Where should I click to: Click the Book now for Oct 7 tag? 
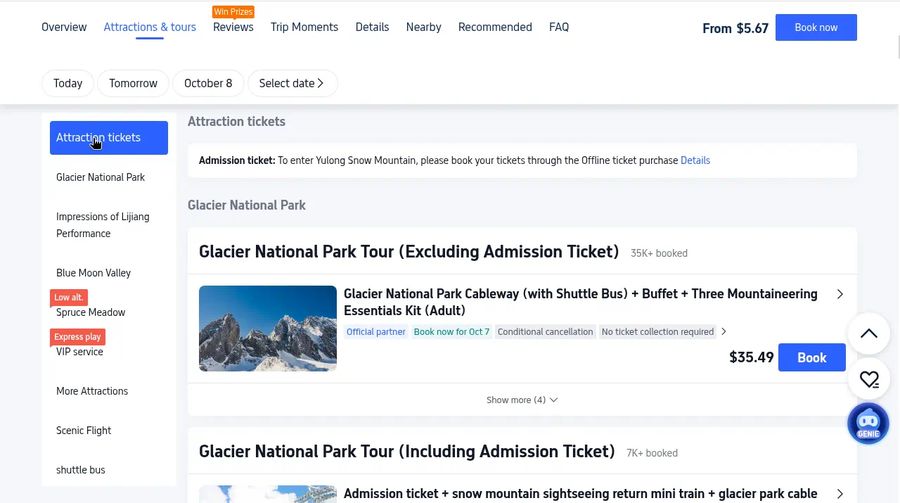[x=452, y=331]
